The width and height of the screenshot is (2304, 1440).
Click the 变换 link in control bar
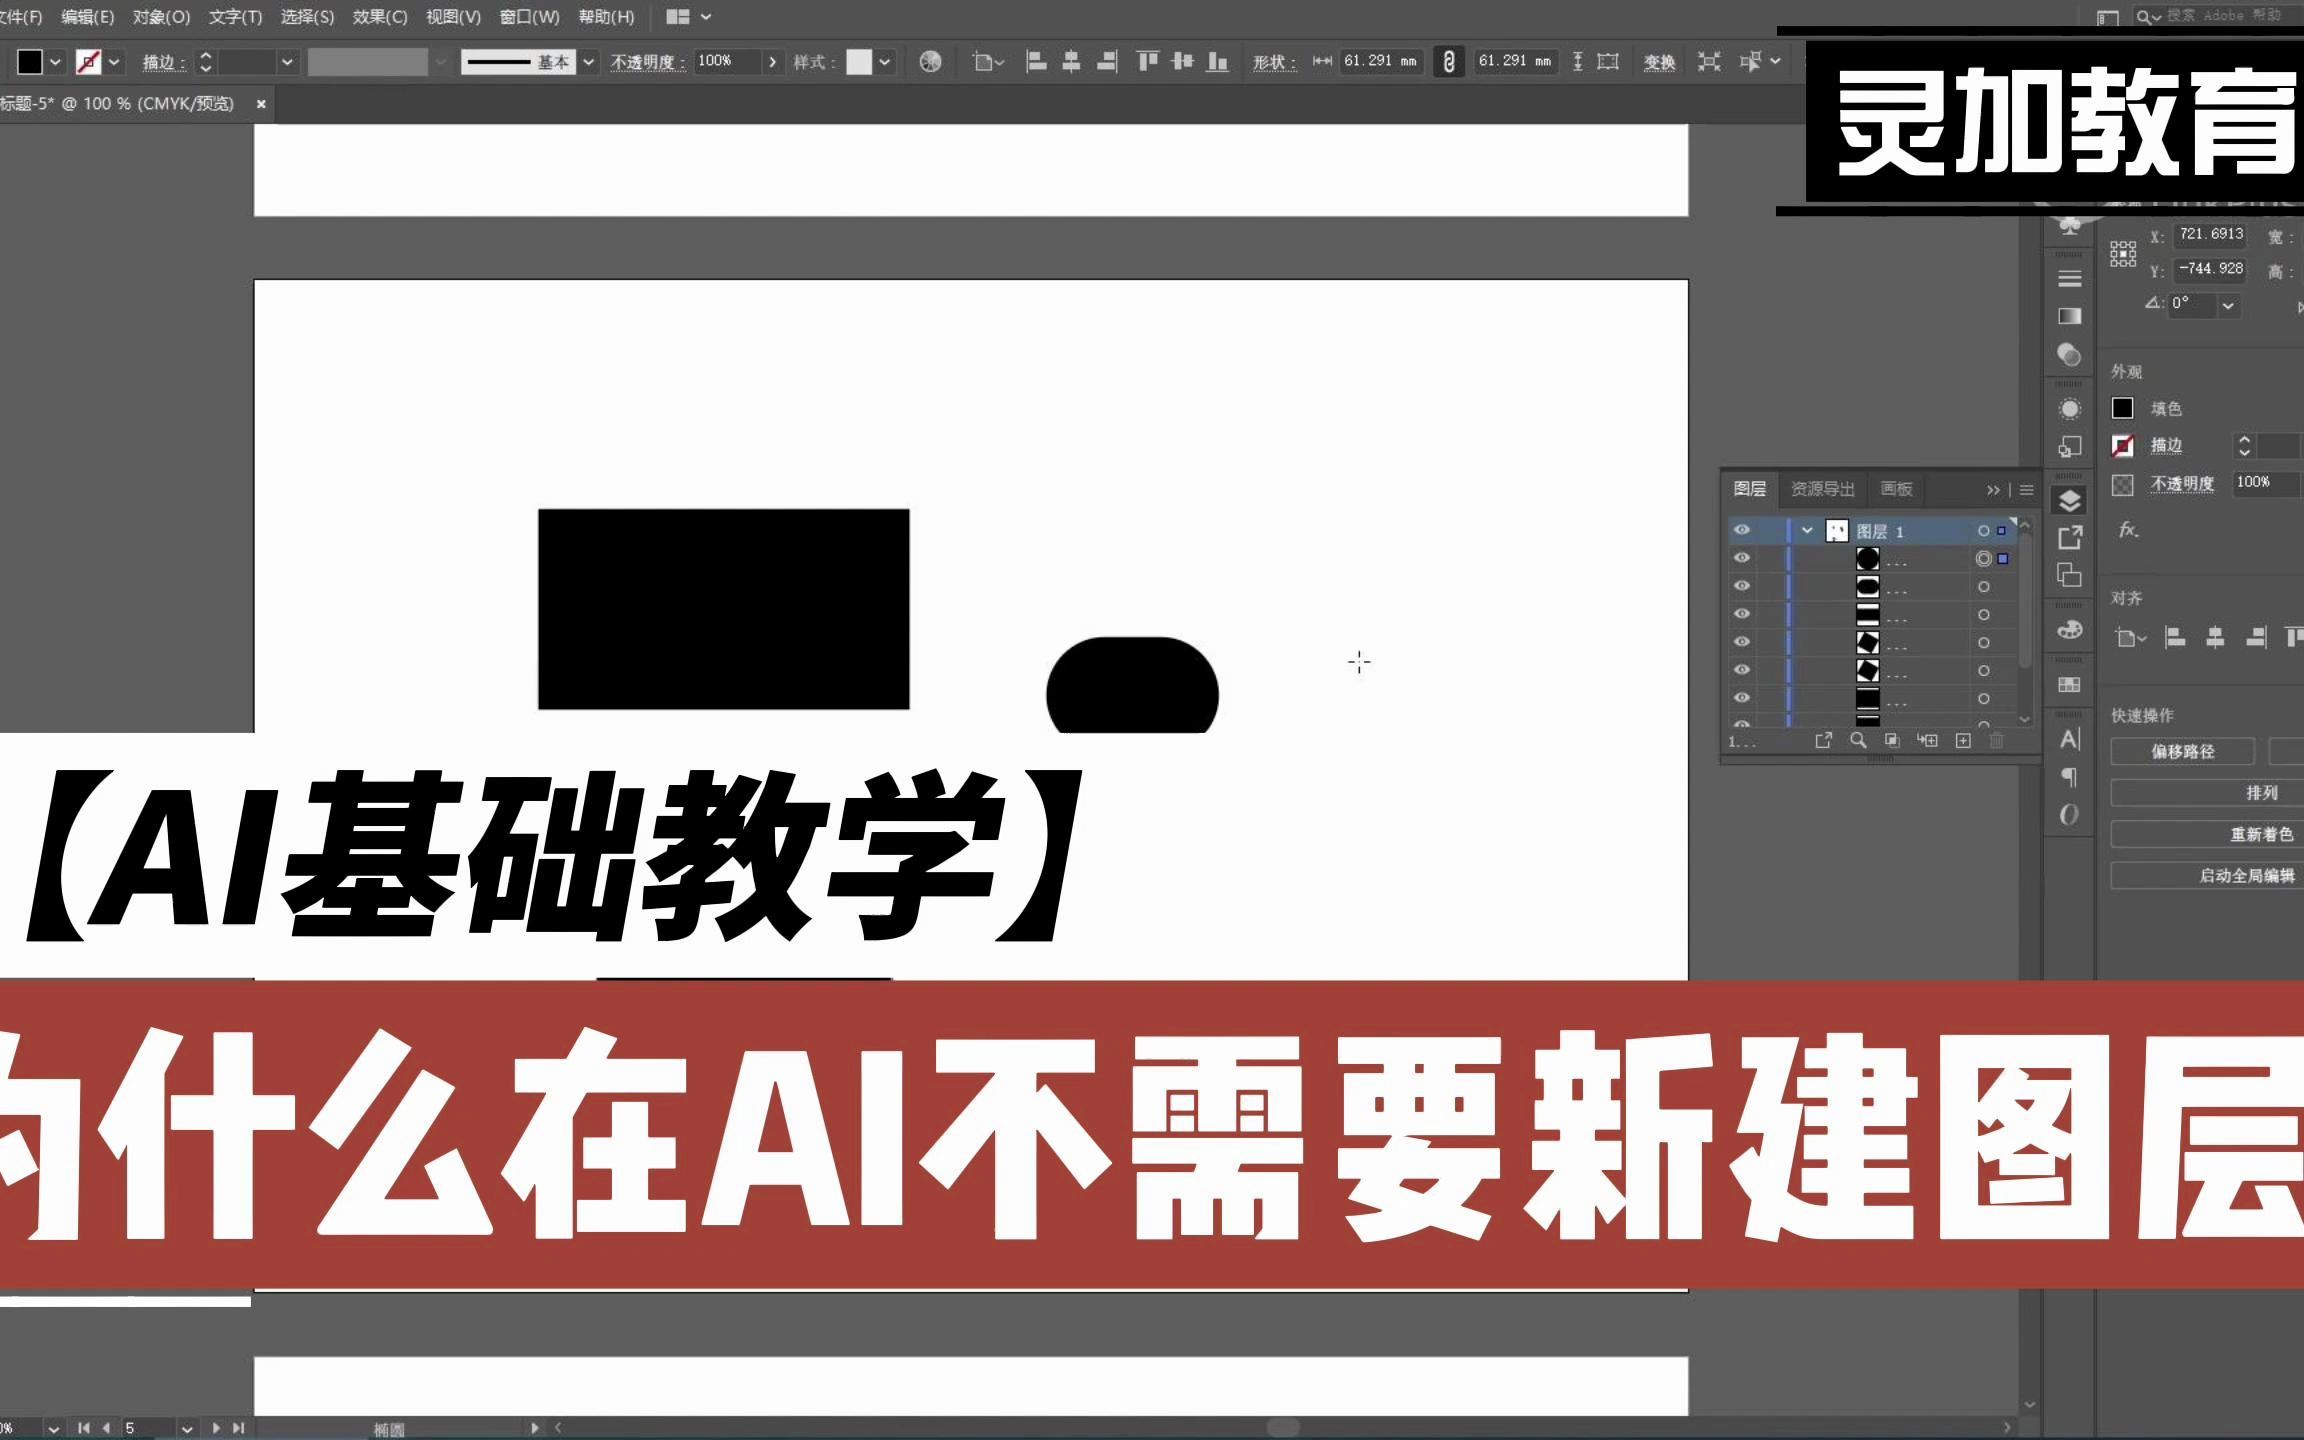point(1659,62)
